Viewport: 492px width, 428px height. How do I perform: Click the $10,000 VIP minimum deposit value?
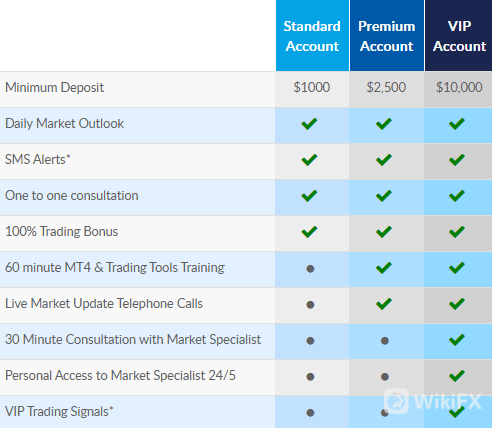click(459, 87)
